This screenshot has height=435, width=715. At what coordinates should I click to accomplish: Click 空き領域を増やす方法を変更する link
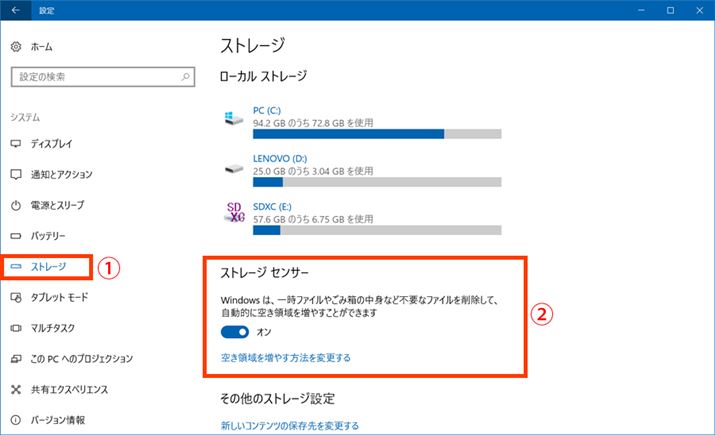pos(285,357)
